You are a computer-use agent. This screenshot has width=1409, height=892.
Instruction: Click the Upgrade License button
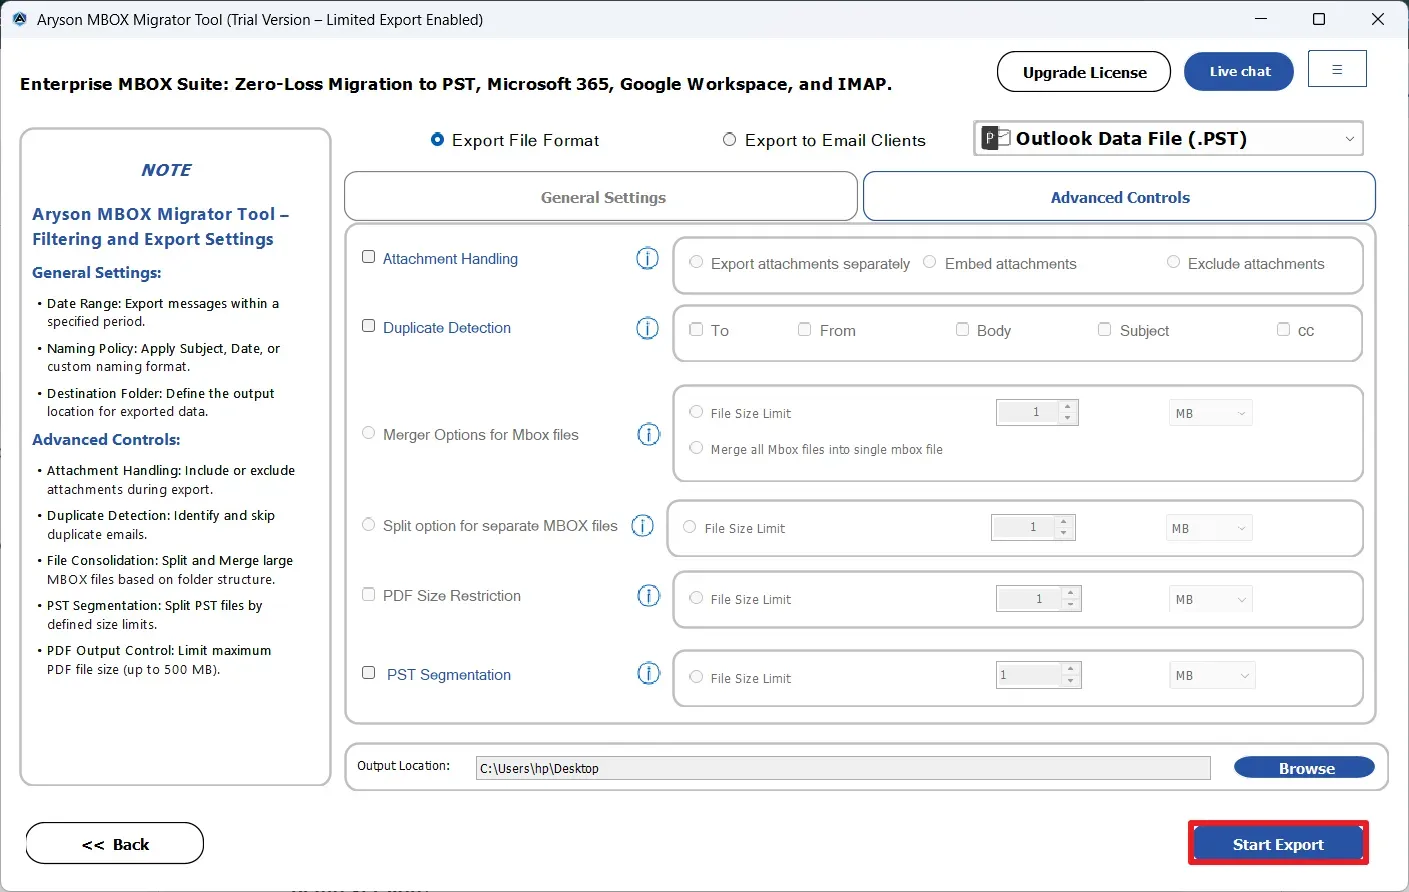[x=1084, y=72]
